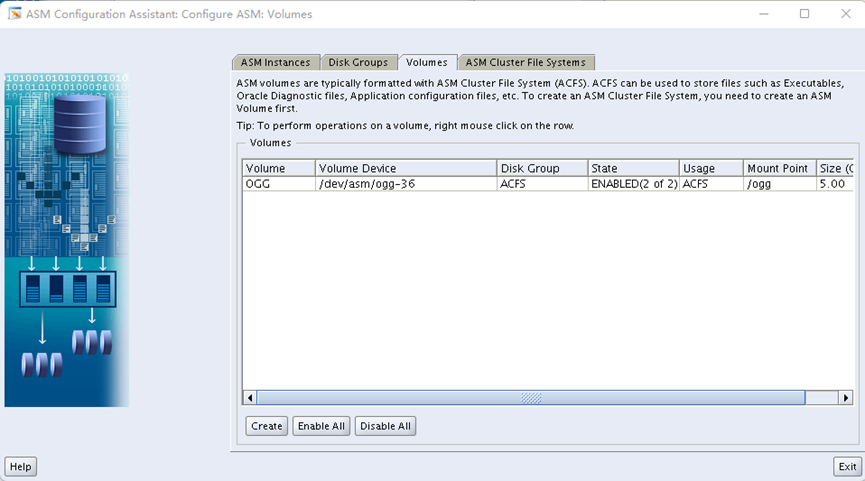The image size is (865, 481).
Task: Sort by the Volume column header
Action: tap(279, 168)
